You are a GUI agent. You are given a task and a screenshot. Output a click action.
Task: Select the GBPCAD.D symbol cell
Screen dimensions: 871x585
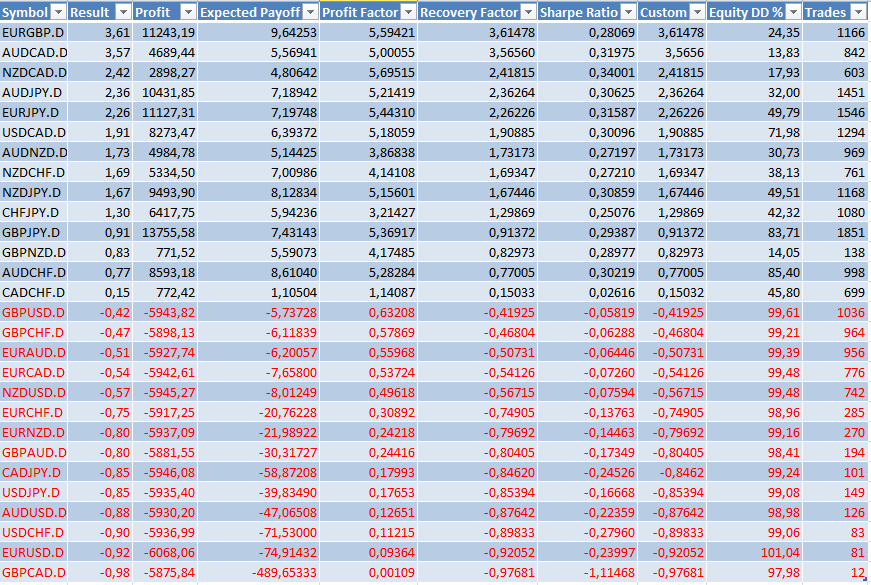click(33, 573)
